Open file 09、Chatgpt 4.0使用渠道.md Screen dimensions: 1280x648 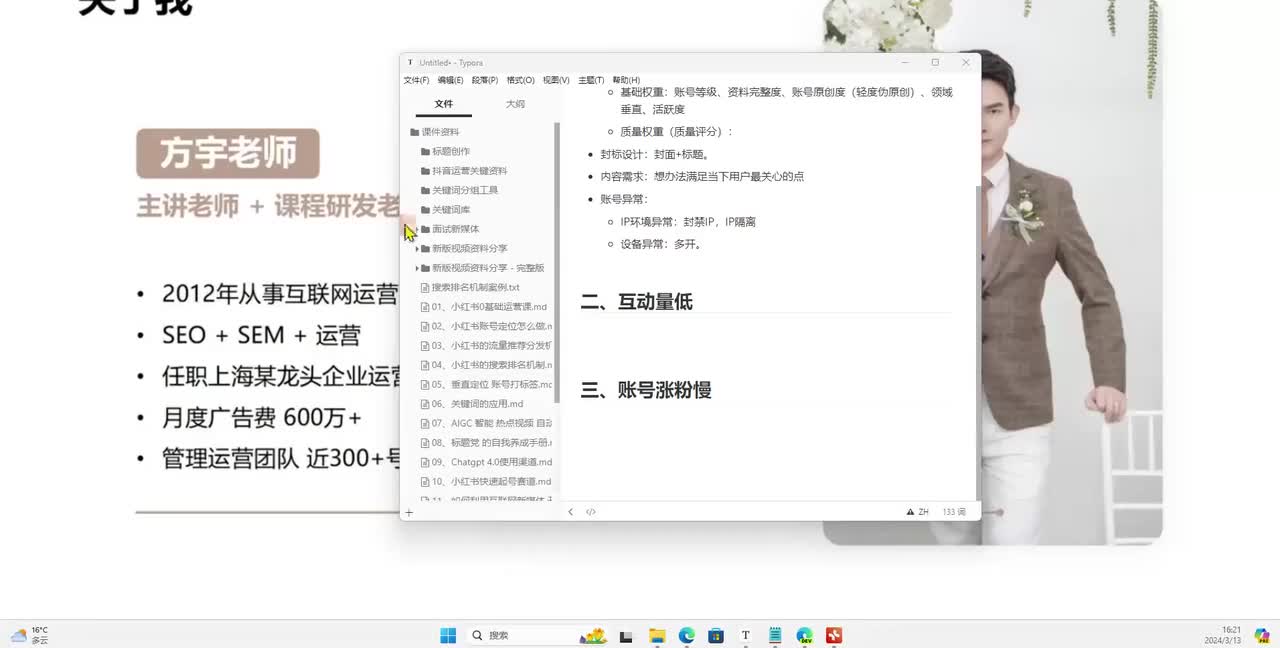tap(487, 462)
